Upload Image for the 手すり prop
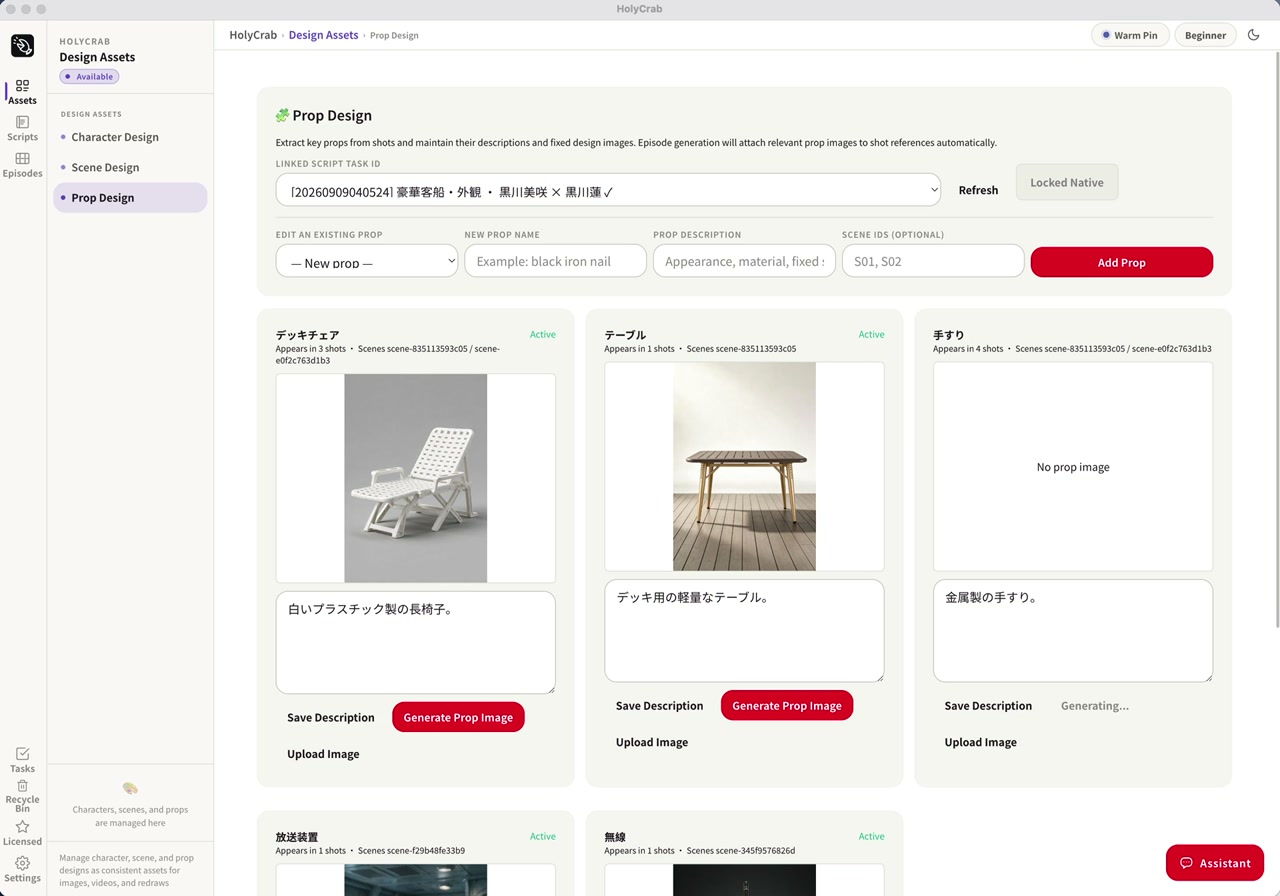 tap(981, 742)
